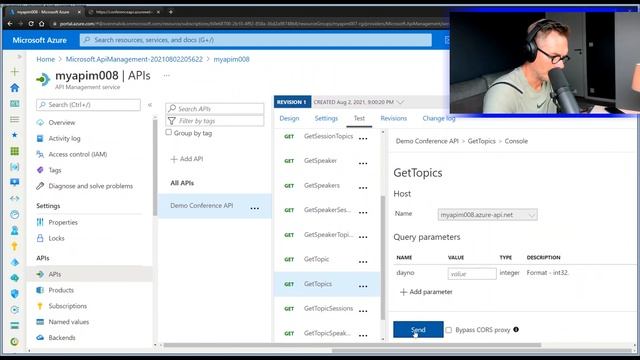Select the GetSessionTopics operation
640x360 pixels.
pyautogui.click(x=328, y=136)
